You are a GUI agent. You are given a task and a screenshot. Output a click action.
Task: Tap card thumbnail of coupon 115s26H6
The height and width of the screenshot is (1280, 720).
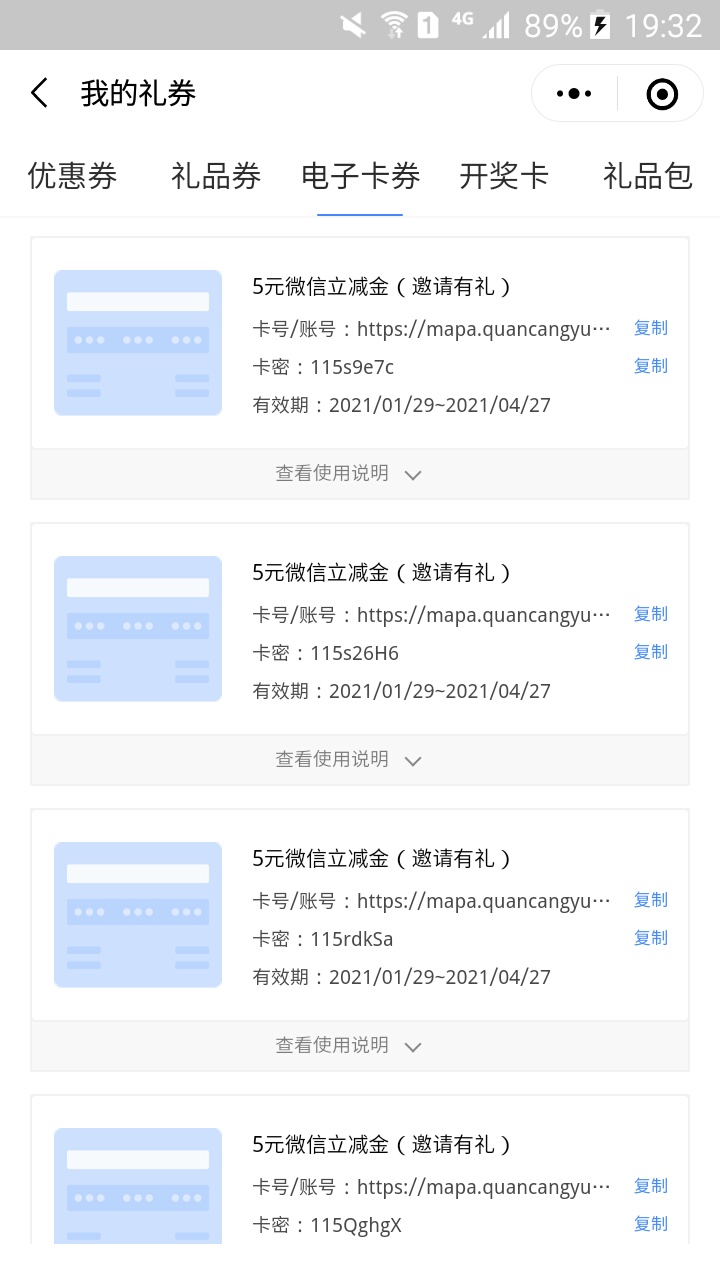138,629
